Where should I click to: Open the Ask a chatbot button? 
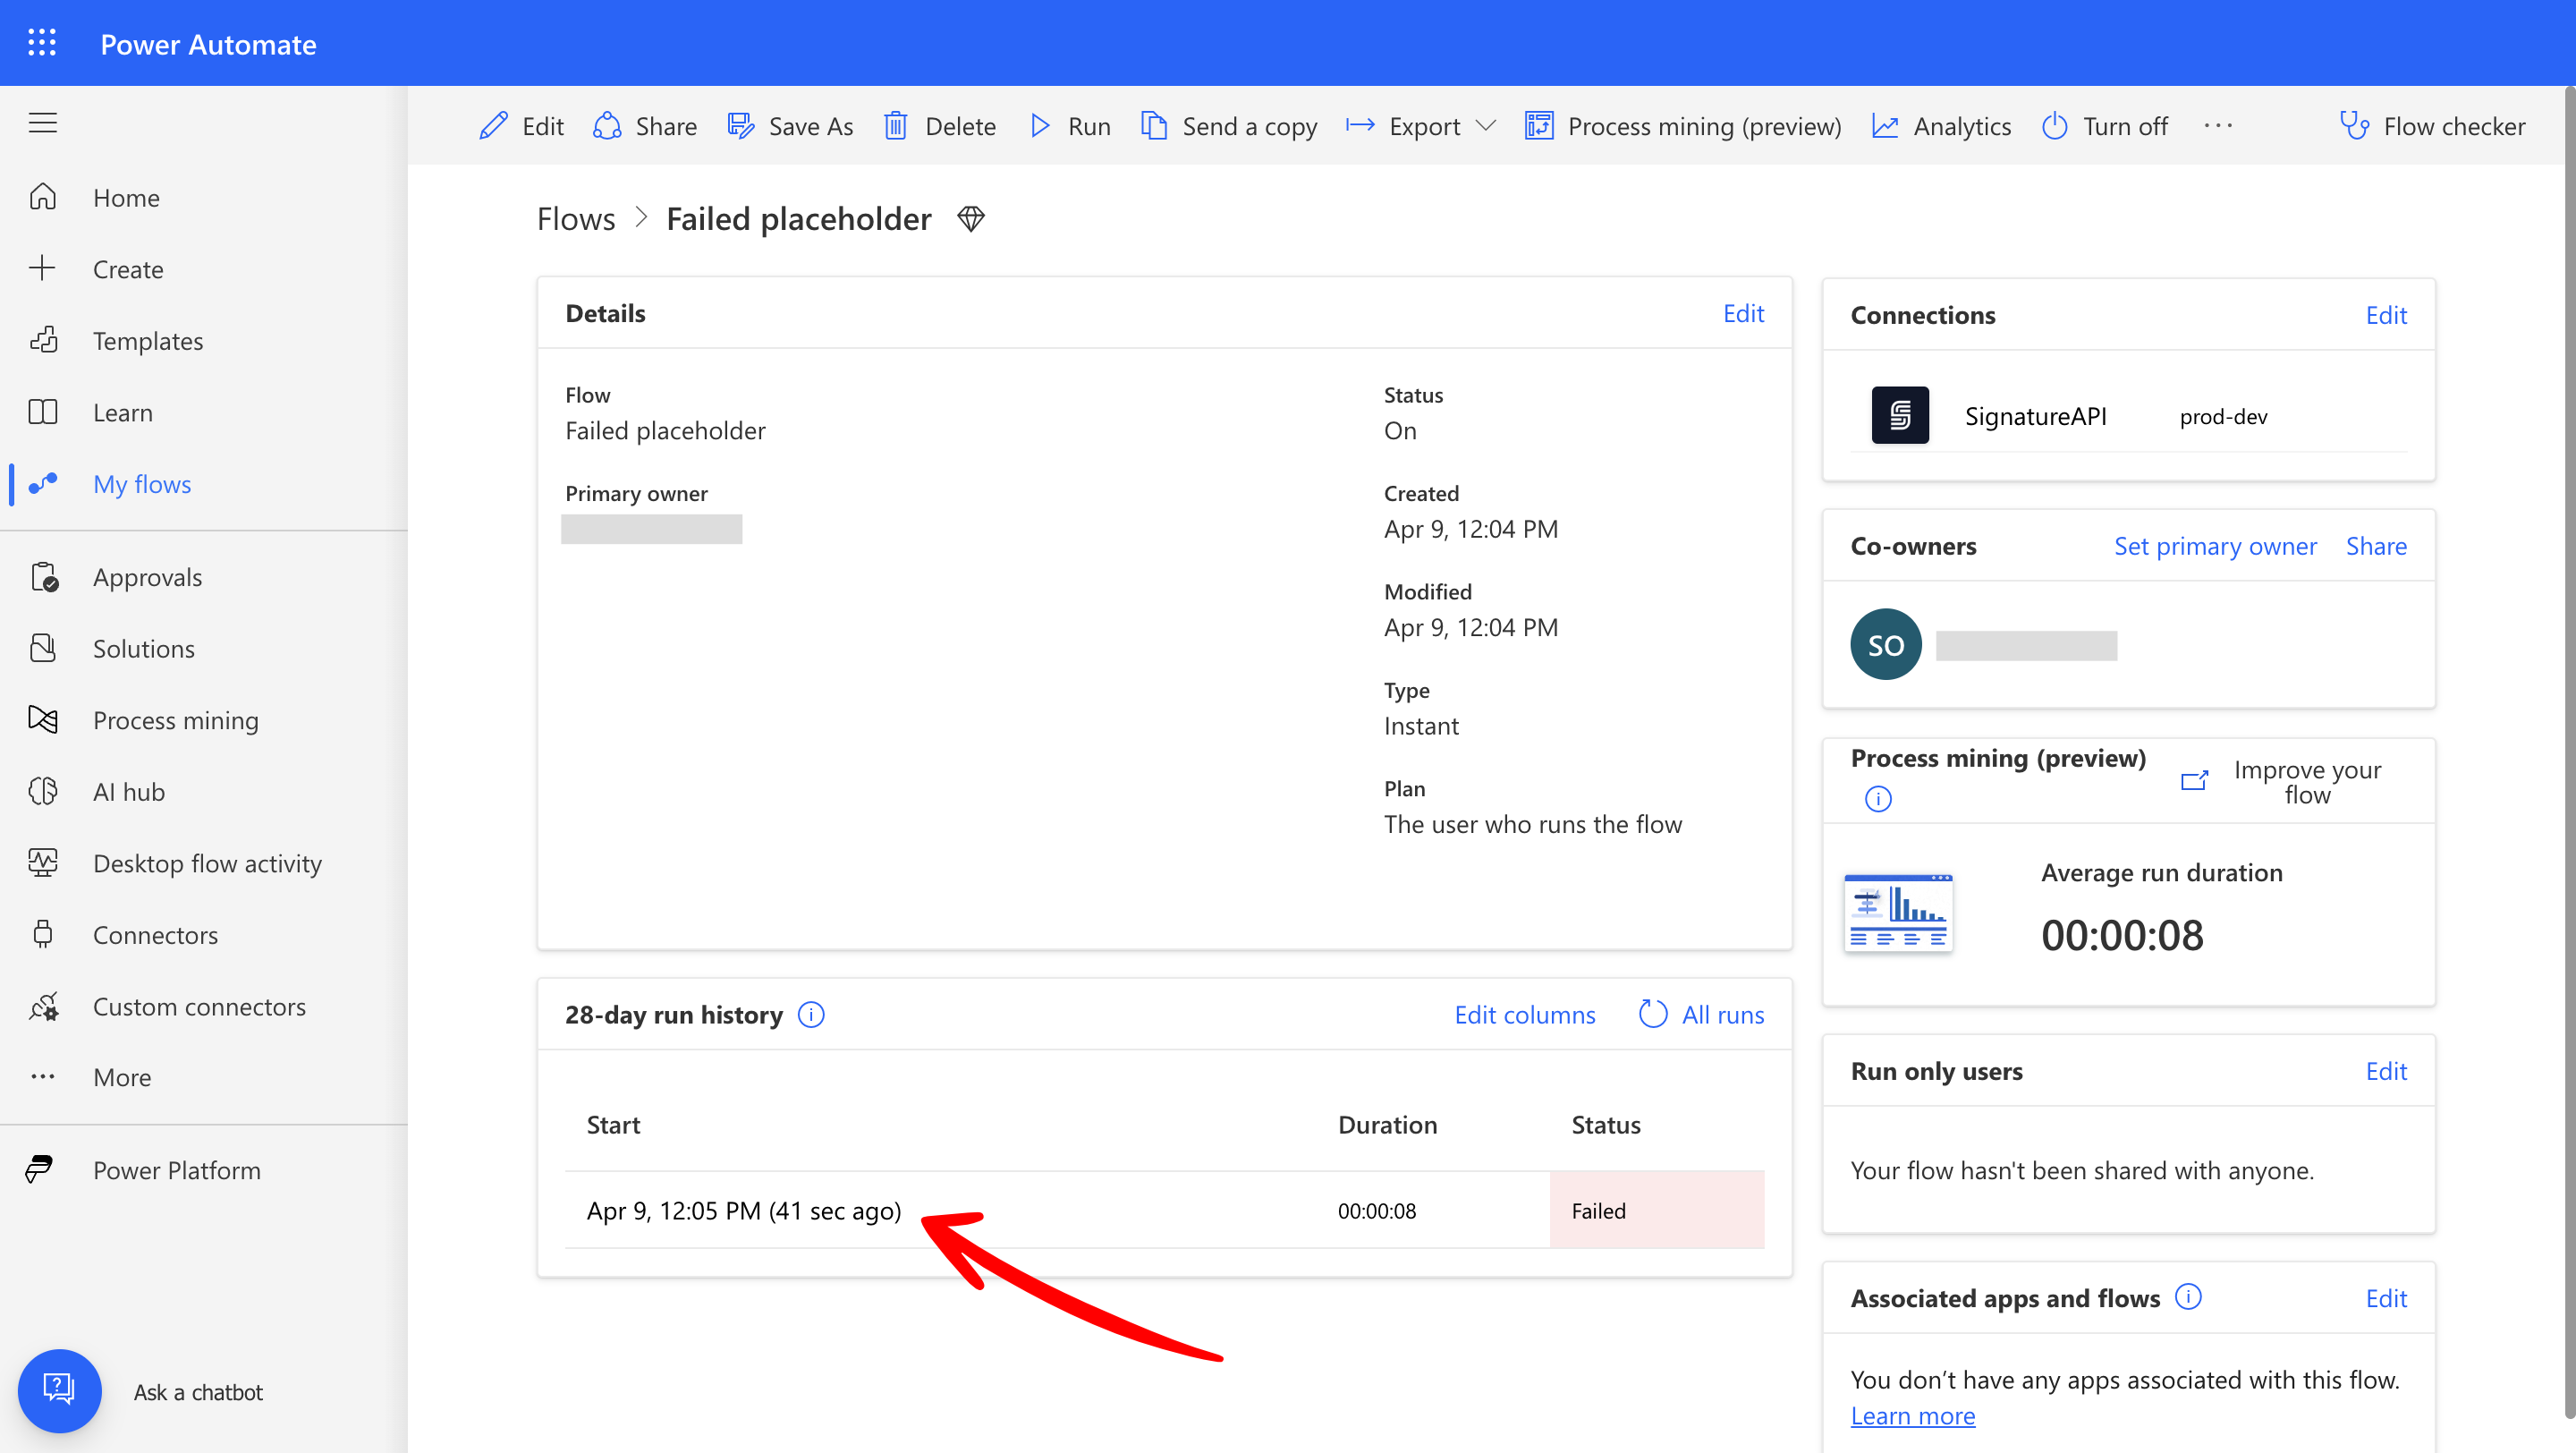click(60, 1391)
